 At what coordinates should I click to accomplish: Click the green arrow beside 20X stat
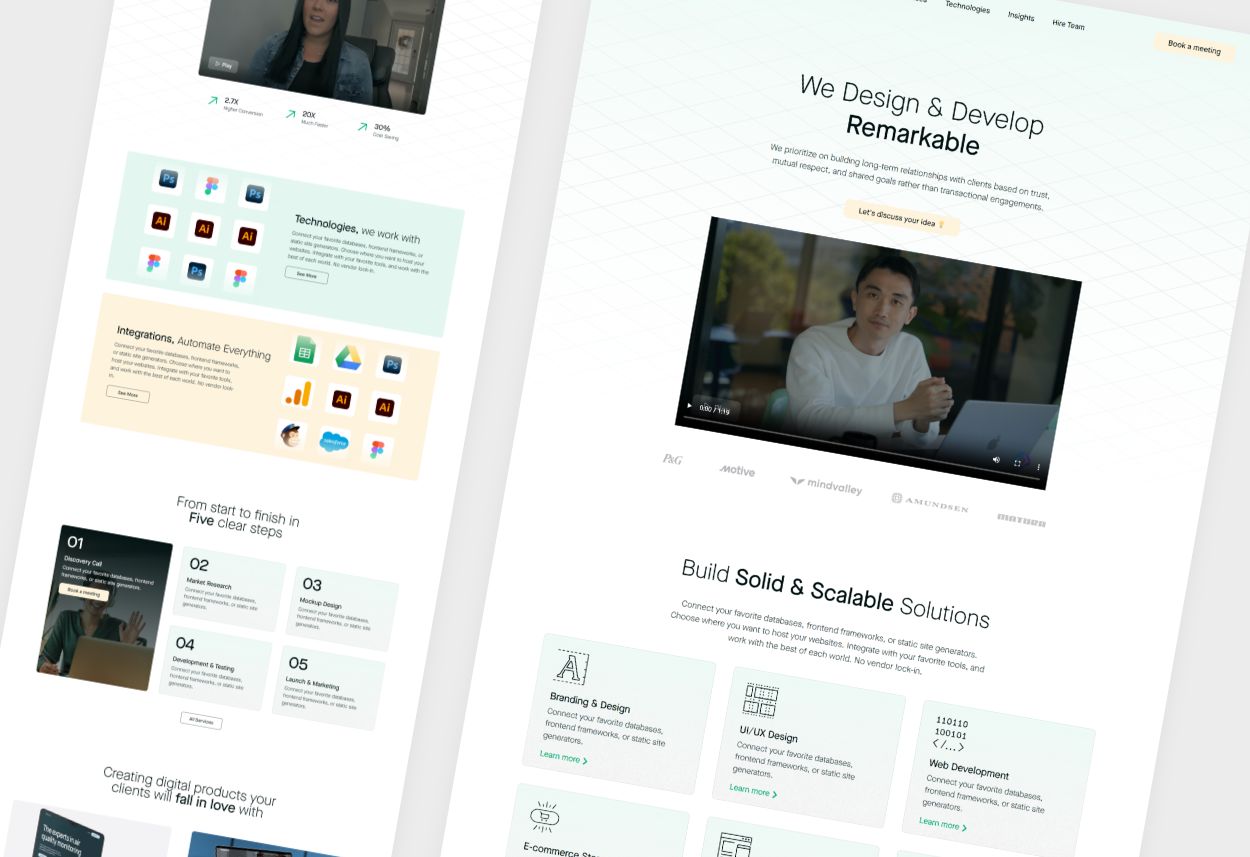point(291,114)
